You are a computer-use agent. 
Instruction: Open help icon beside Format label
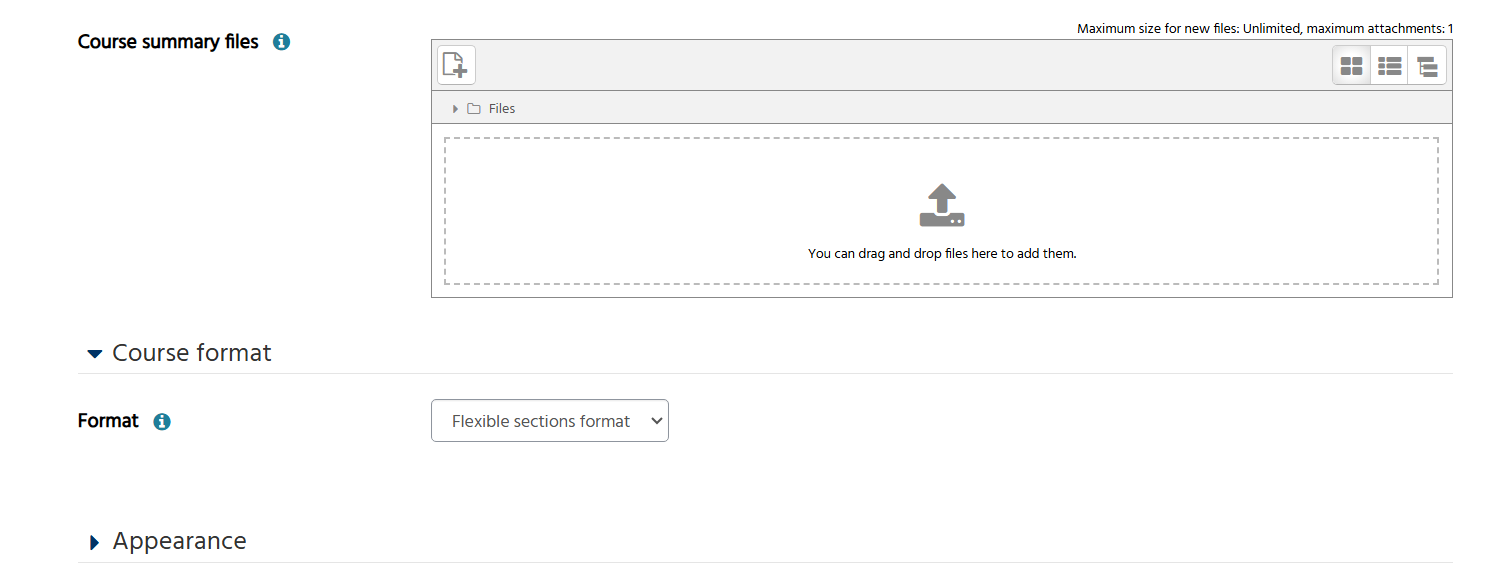162,421
